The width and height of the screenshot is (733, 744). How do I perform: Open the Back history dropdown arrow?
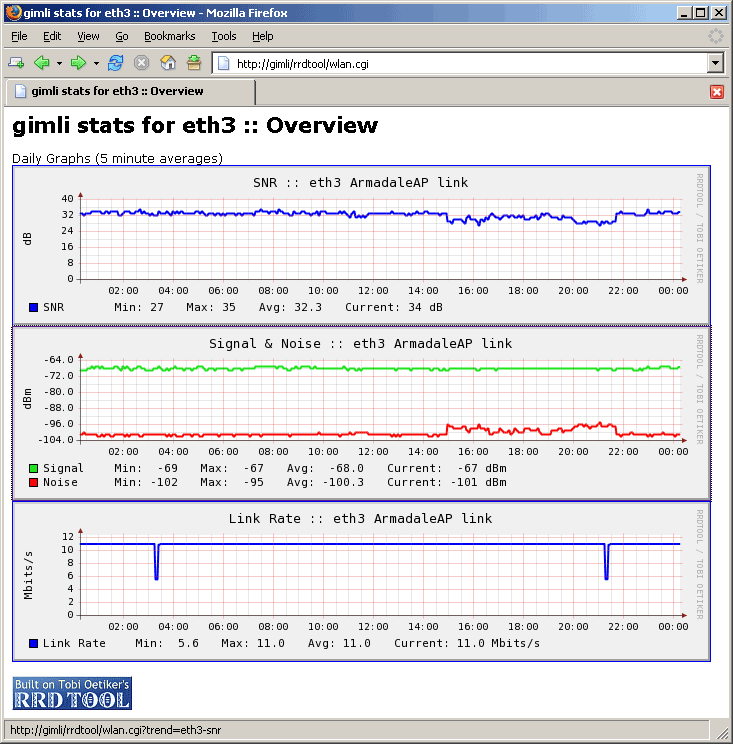tap(59, 63)
